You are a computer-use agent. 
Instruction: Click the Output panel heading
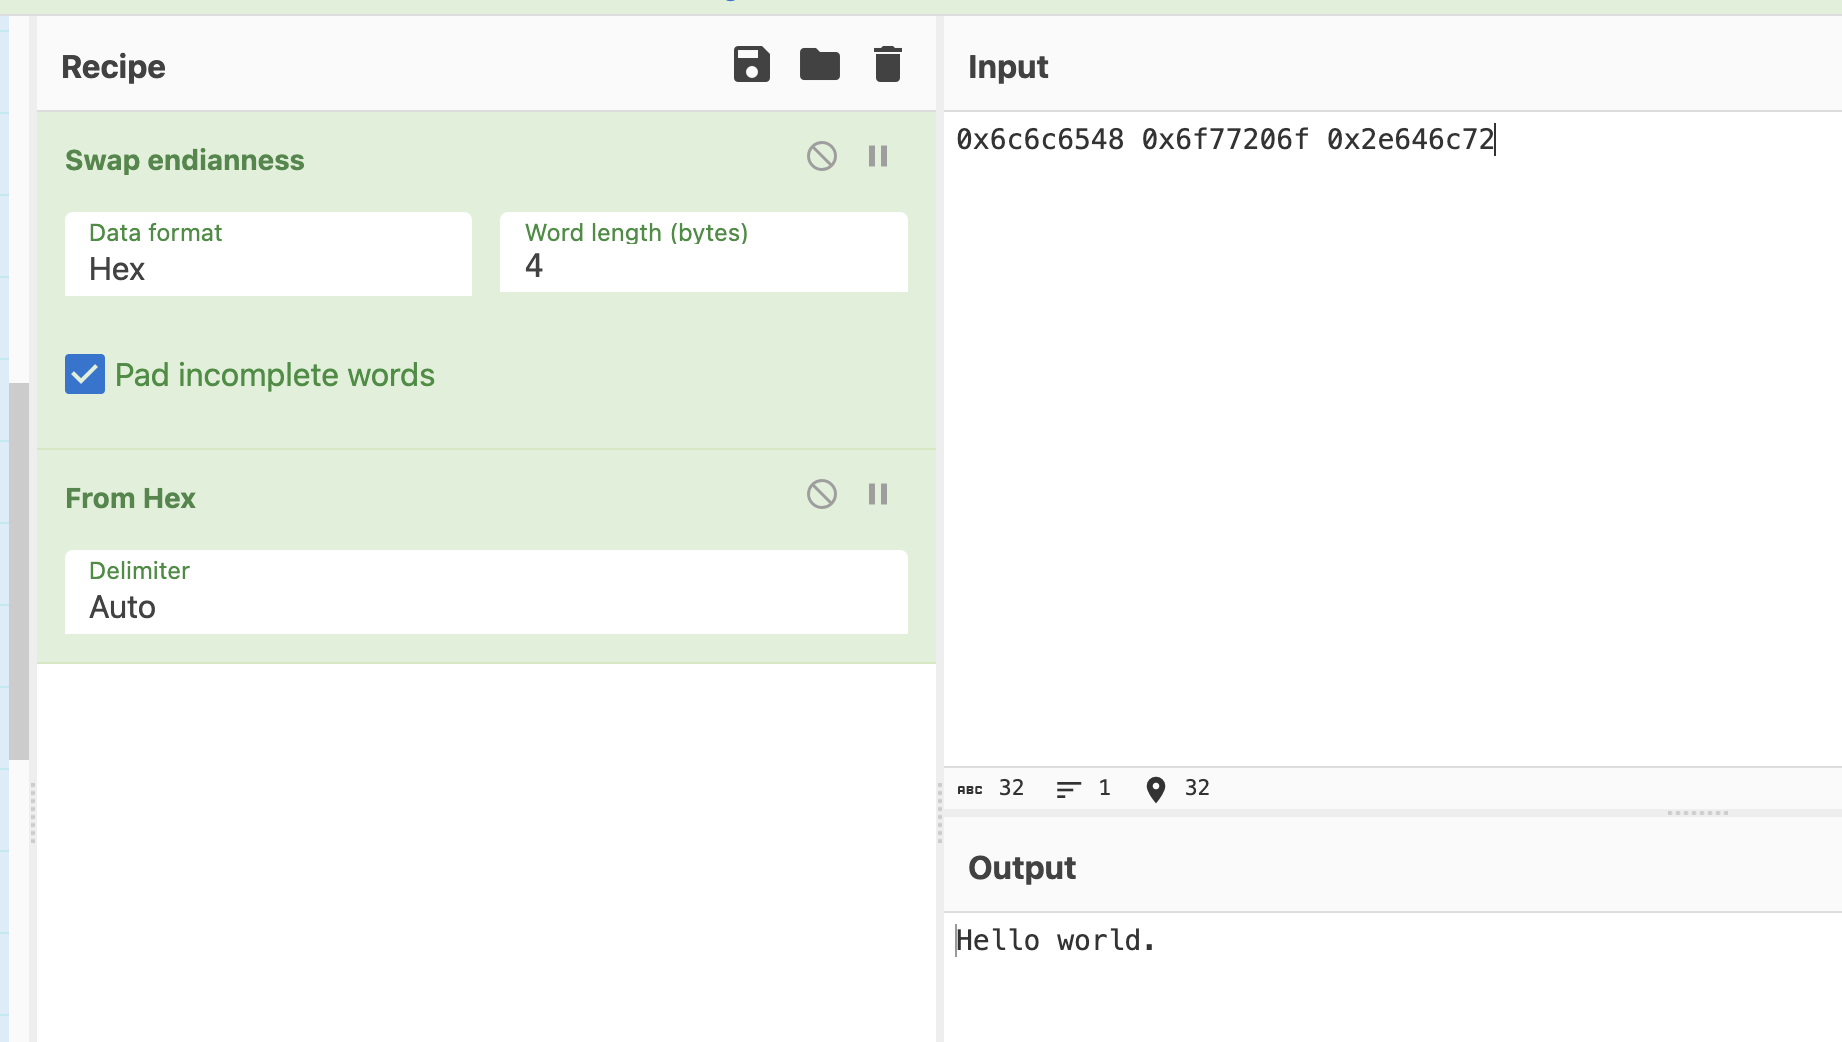pos(1021,868)
